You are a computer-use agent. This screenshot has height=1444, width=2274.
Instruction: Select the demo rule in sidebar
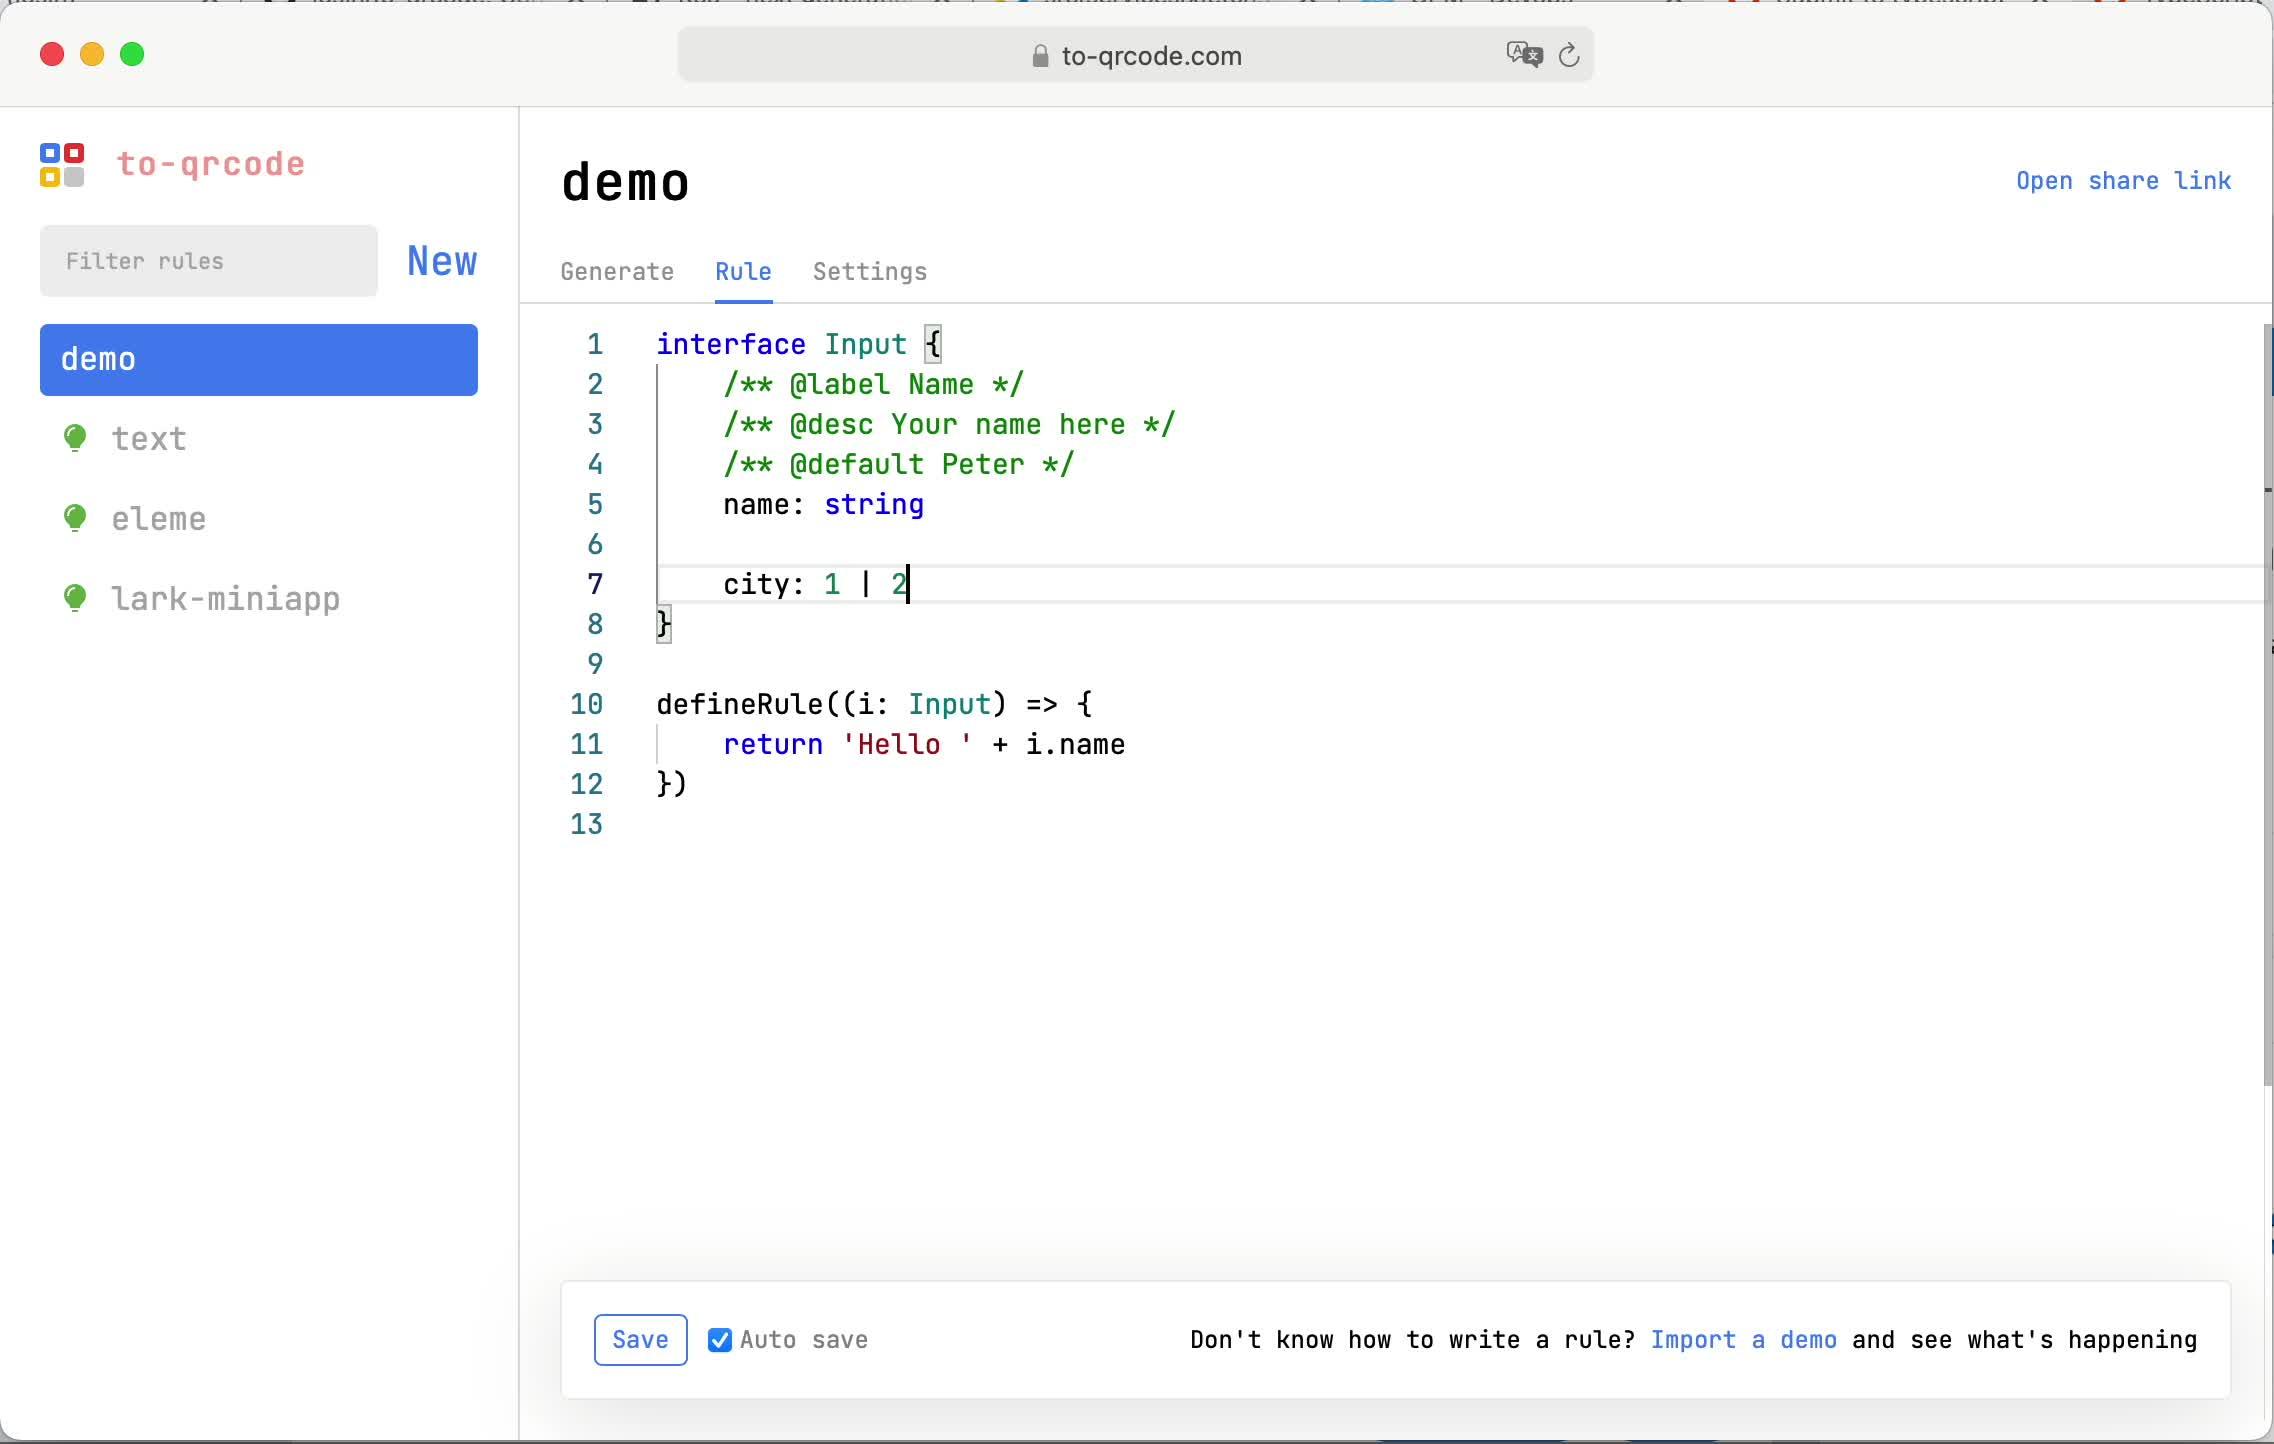pos(258,360)
